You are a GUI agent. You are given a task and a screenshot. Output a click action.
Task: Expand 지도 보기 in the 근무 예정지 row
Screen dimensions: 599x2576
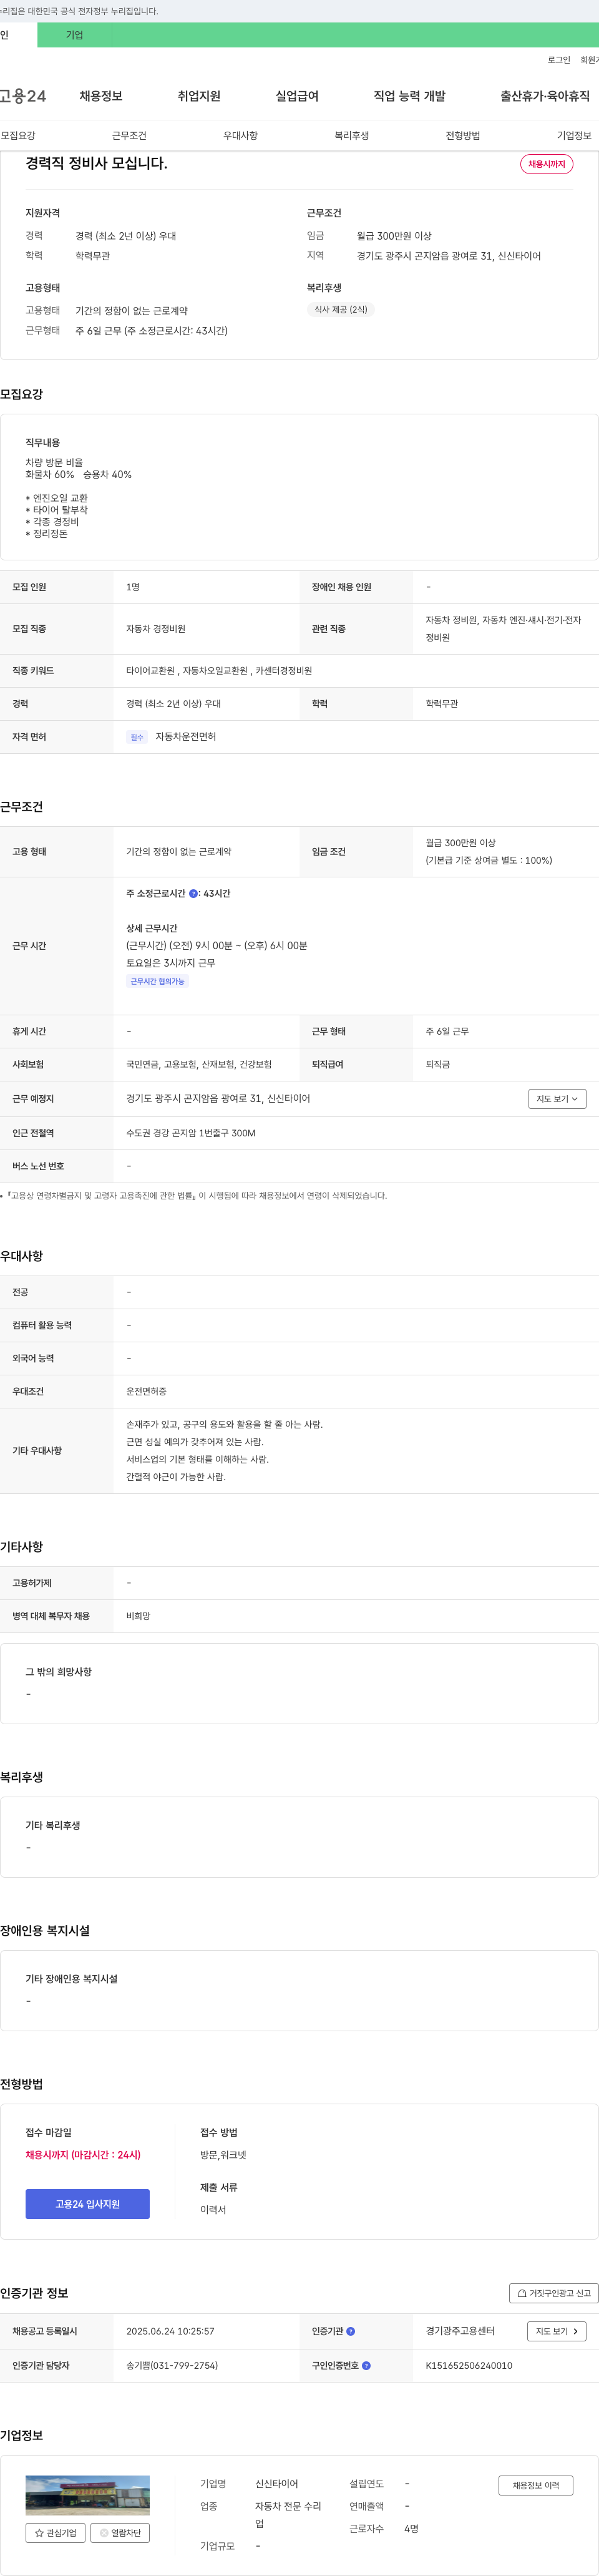(x=557, y=1099)
